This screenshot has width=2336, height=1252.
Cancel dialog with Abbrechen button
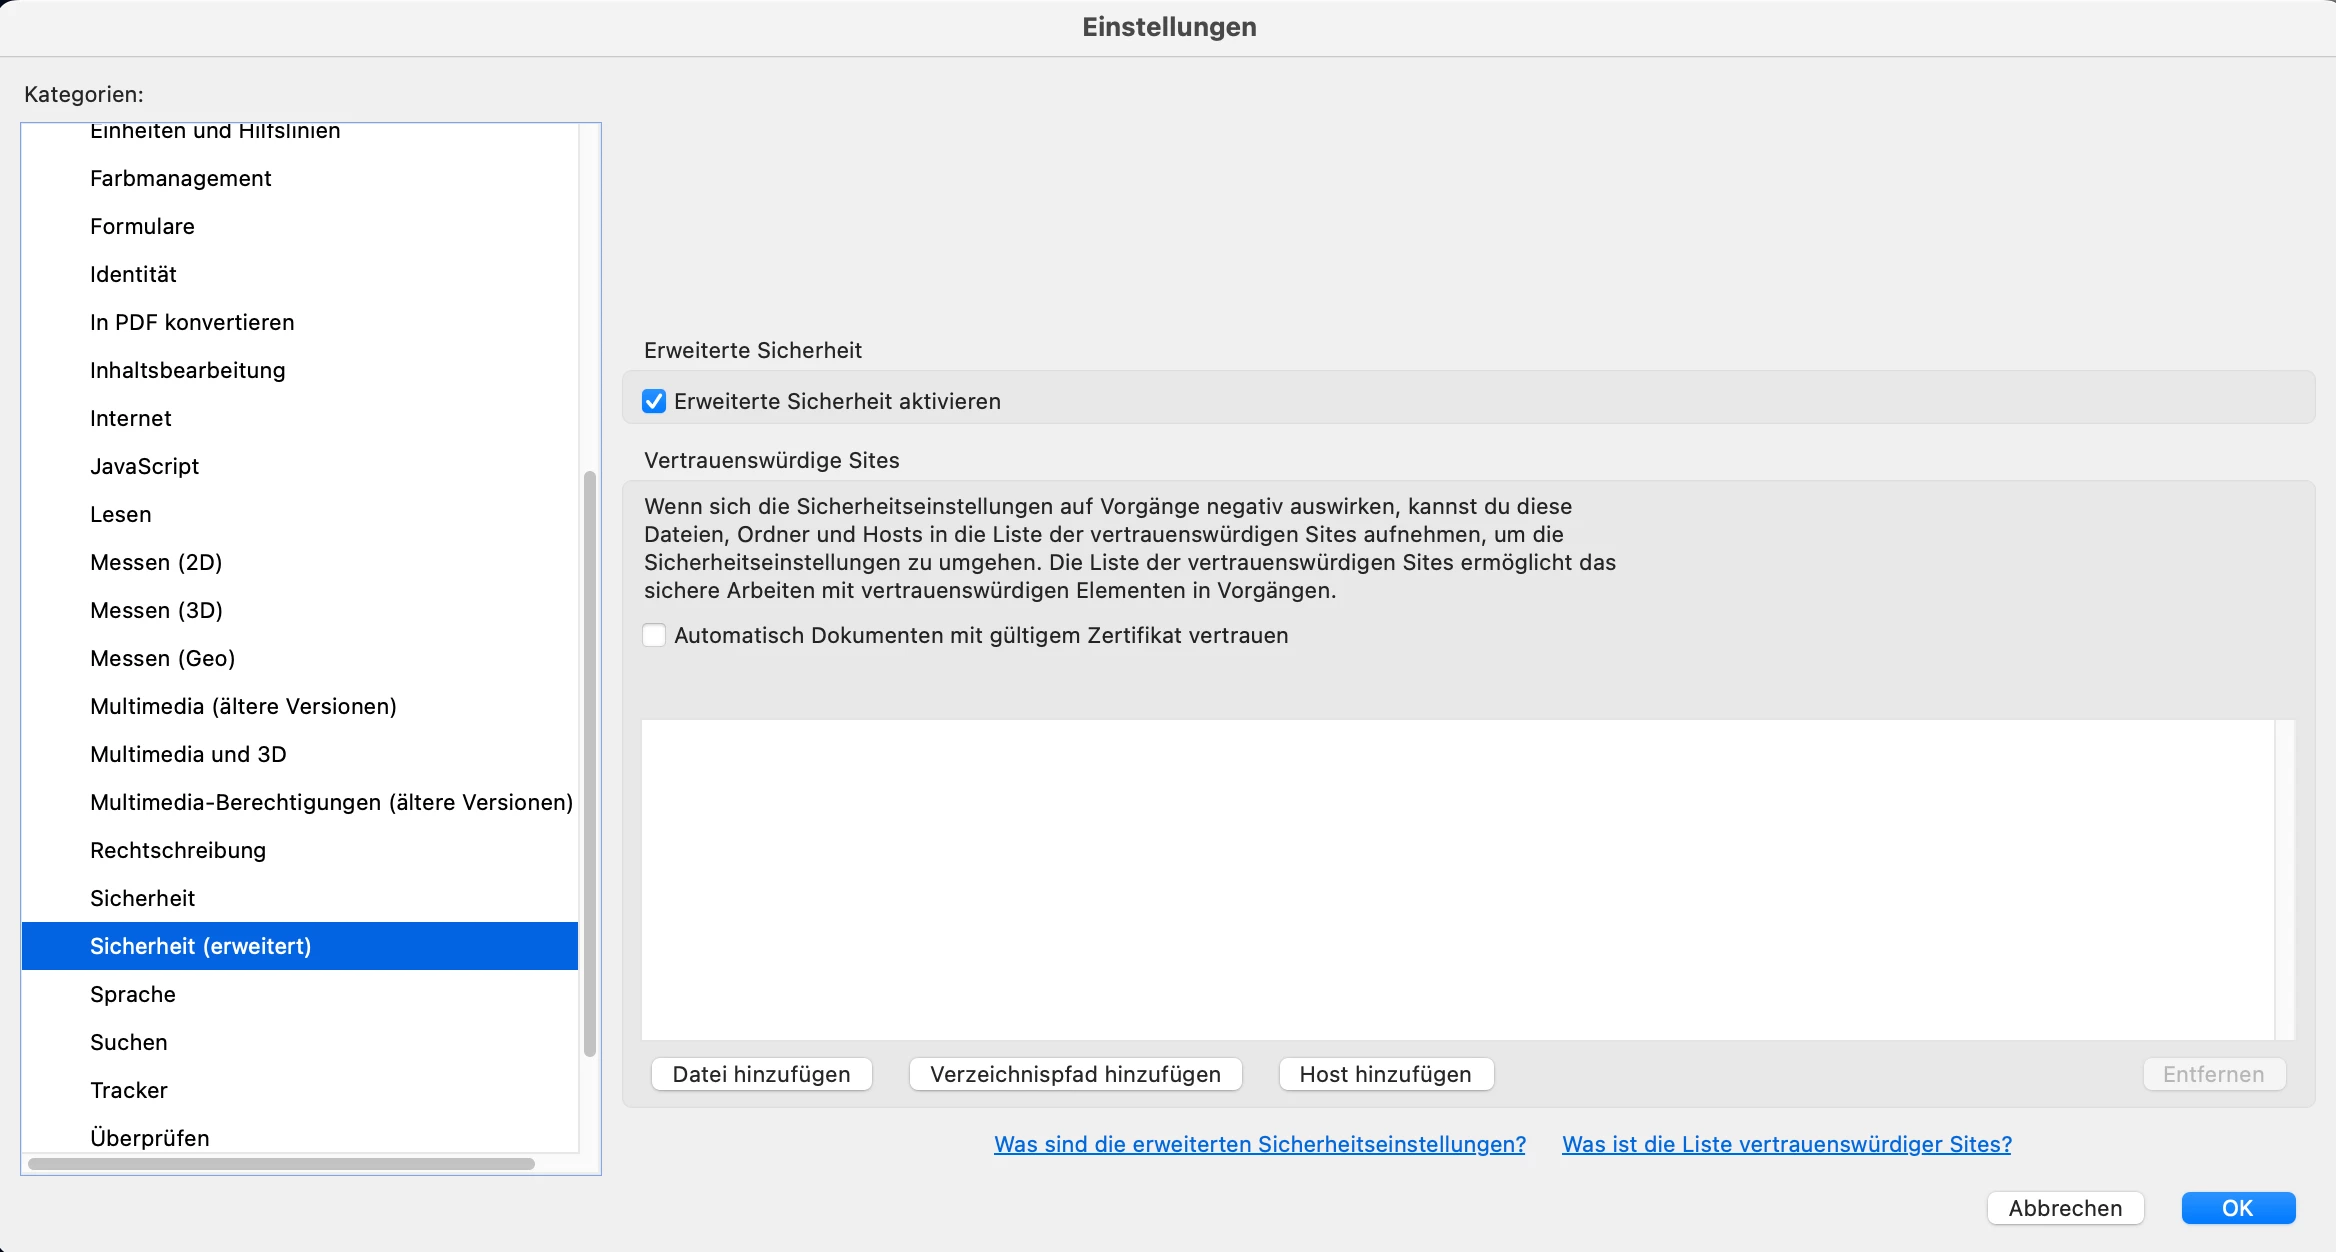tap(2065, 1208)
